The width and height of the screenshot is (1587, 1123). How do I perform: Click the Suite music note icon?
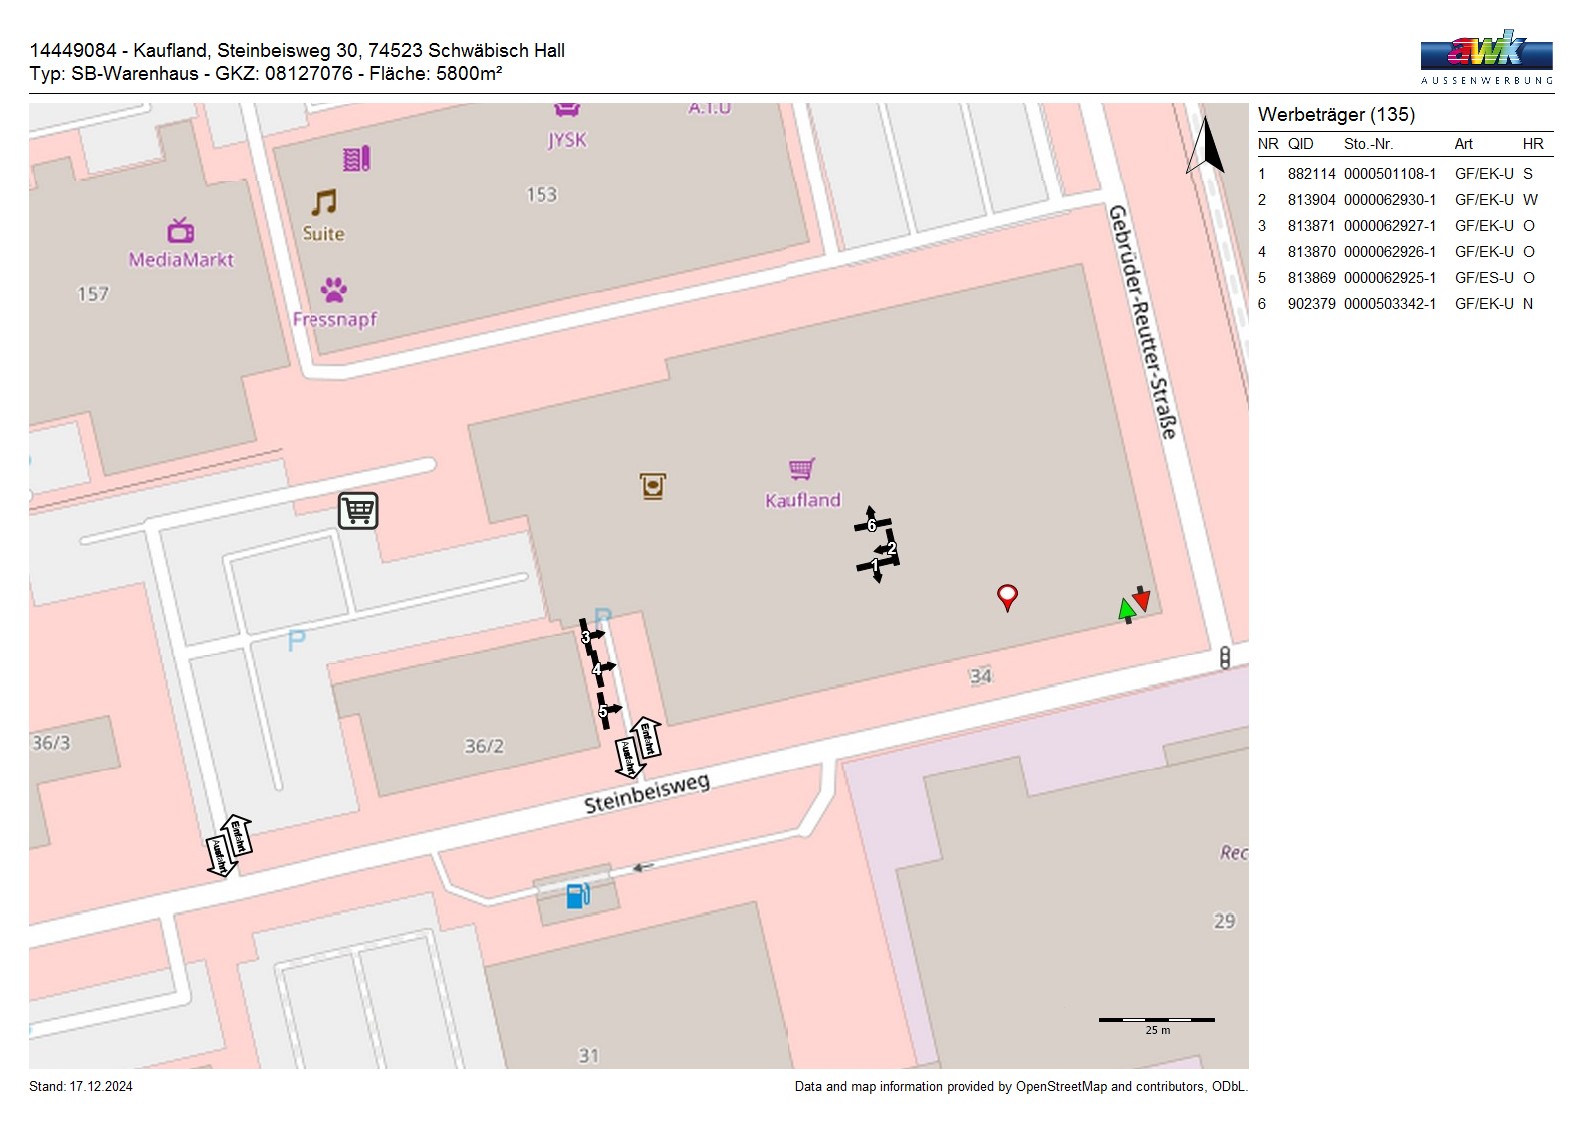323,203
